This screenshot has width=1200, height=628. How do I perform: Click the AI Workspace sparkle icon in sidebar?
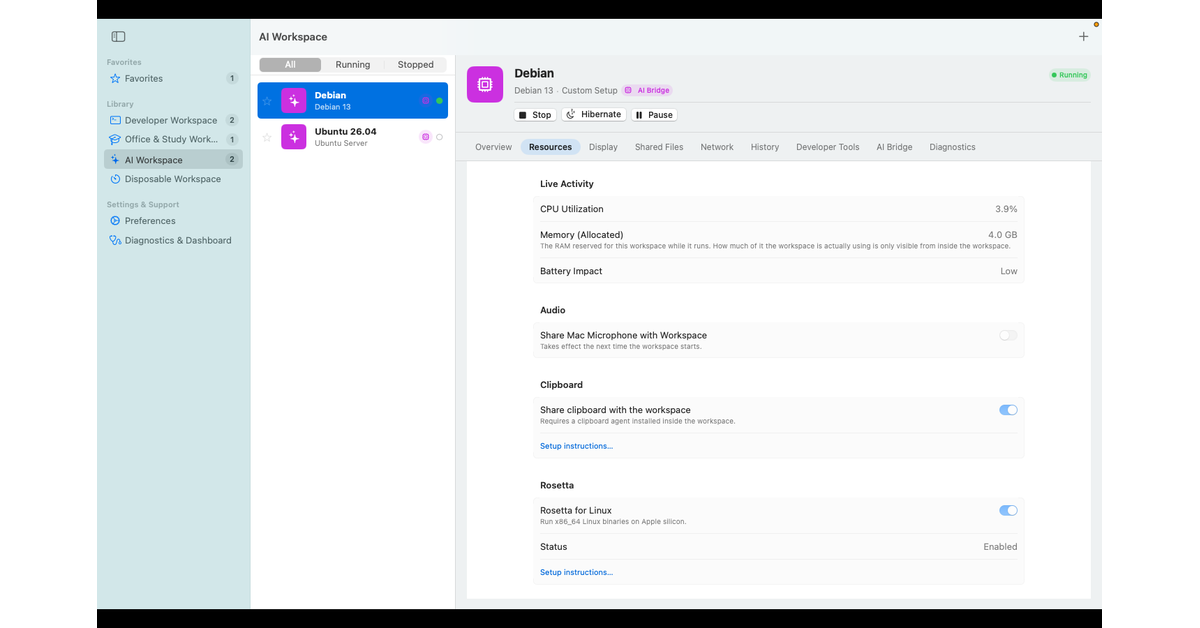(115, 160)
